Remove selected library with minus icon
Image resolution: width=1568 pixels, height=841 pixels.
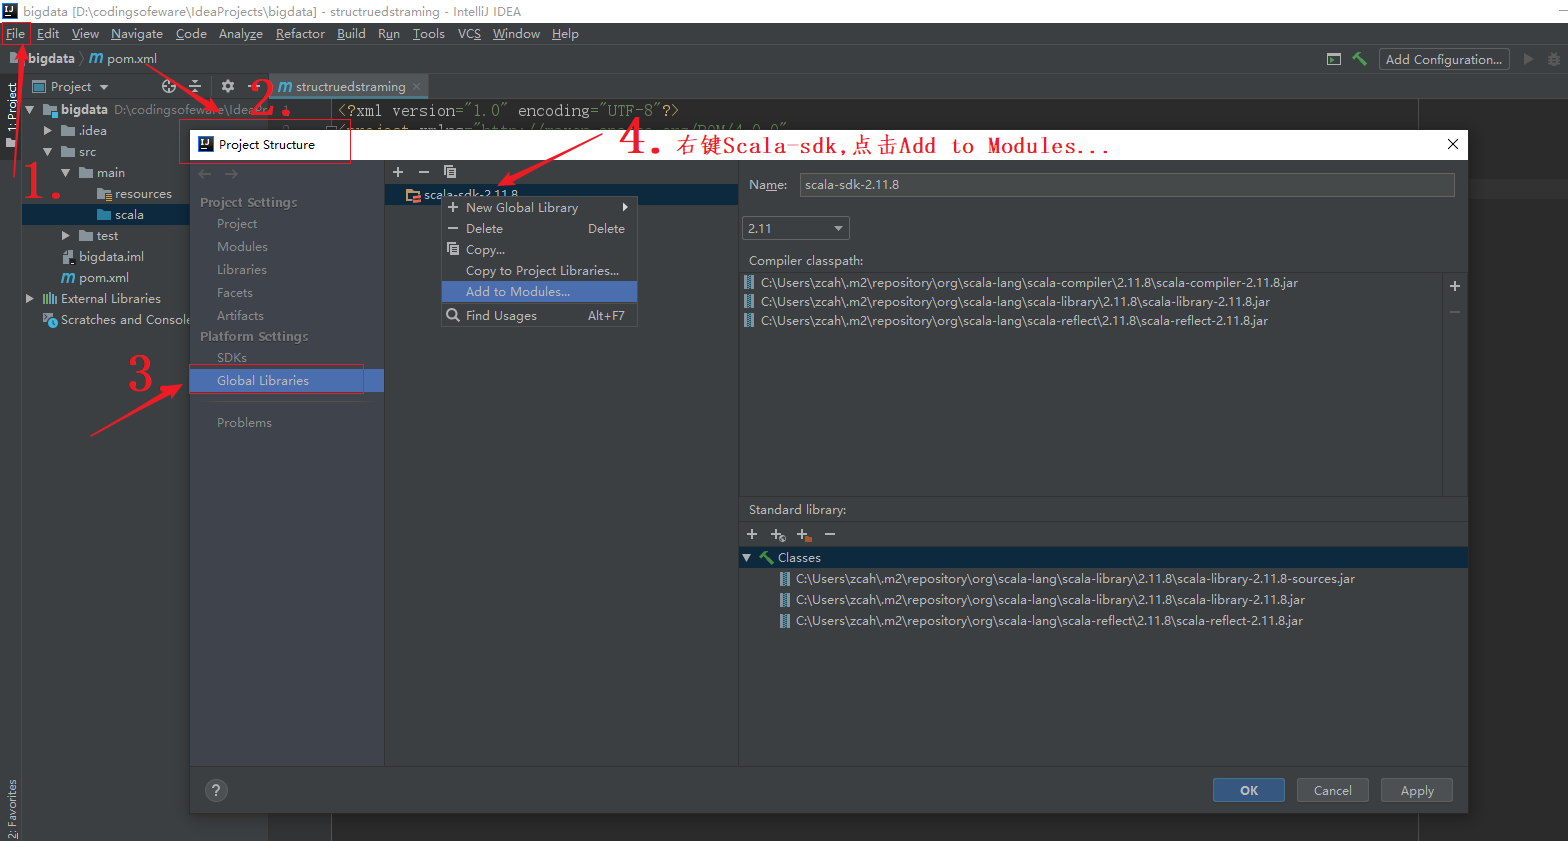(424, 172)
